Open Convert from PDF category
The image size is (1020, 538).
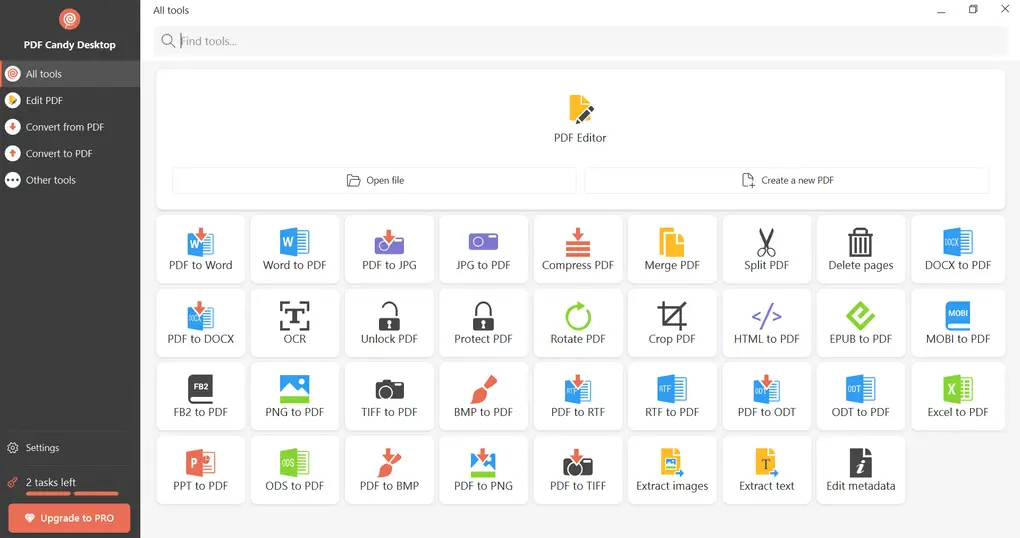[x=70, y=128]
